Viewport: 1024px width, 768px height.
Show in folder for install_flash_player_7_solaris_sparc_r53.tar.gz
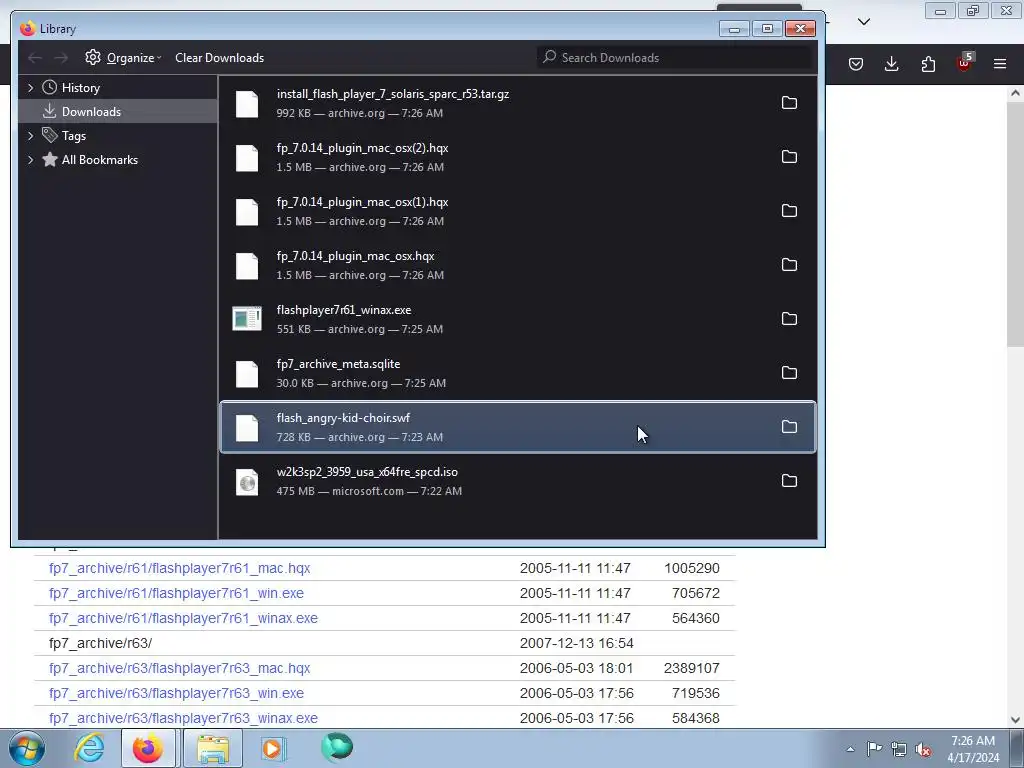coord(789,103)
